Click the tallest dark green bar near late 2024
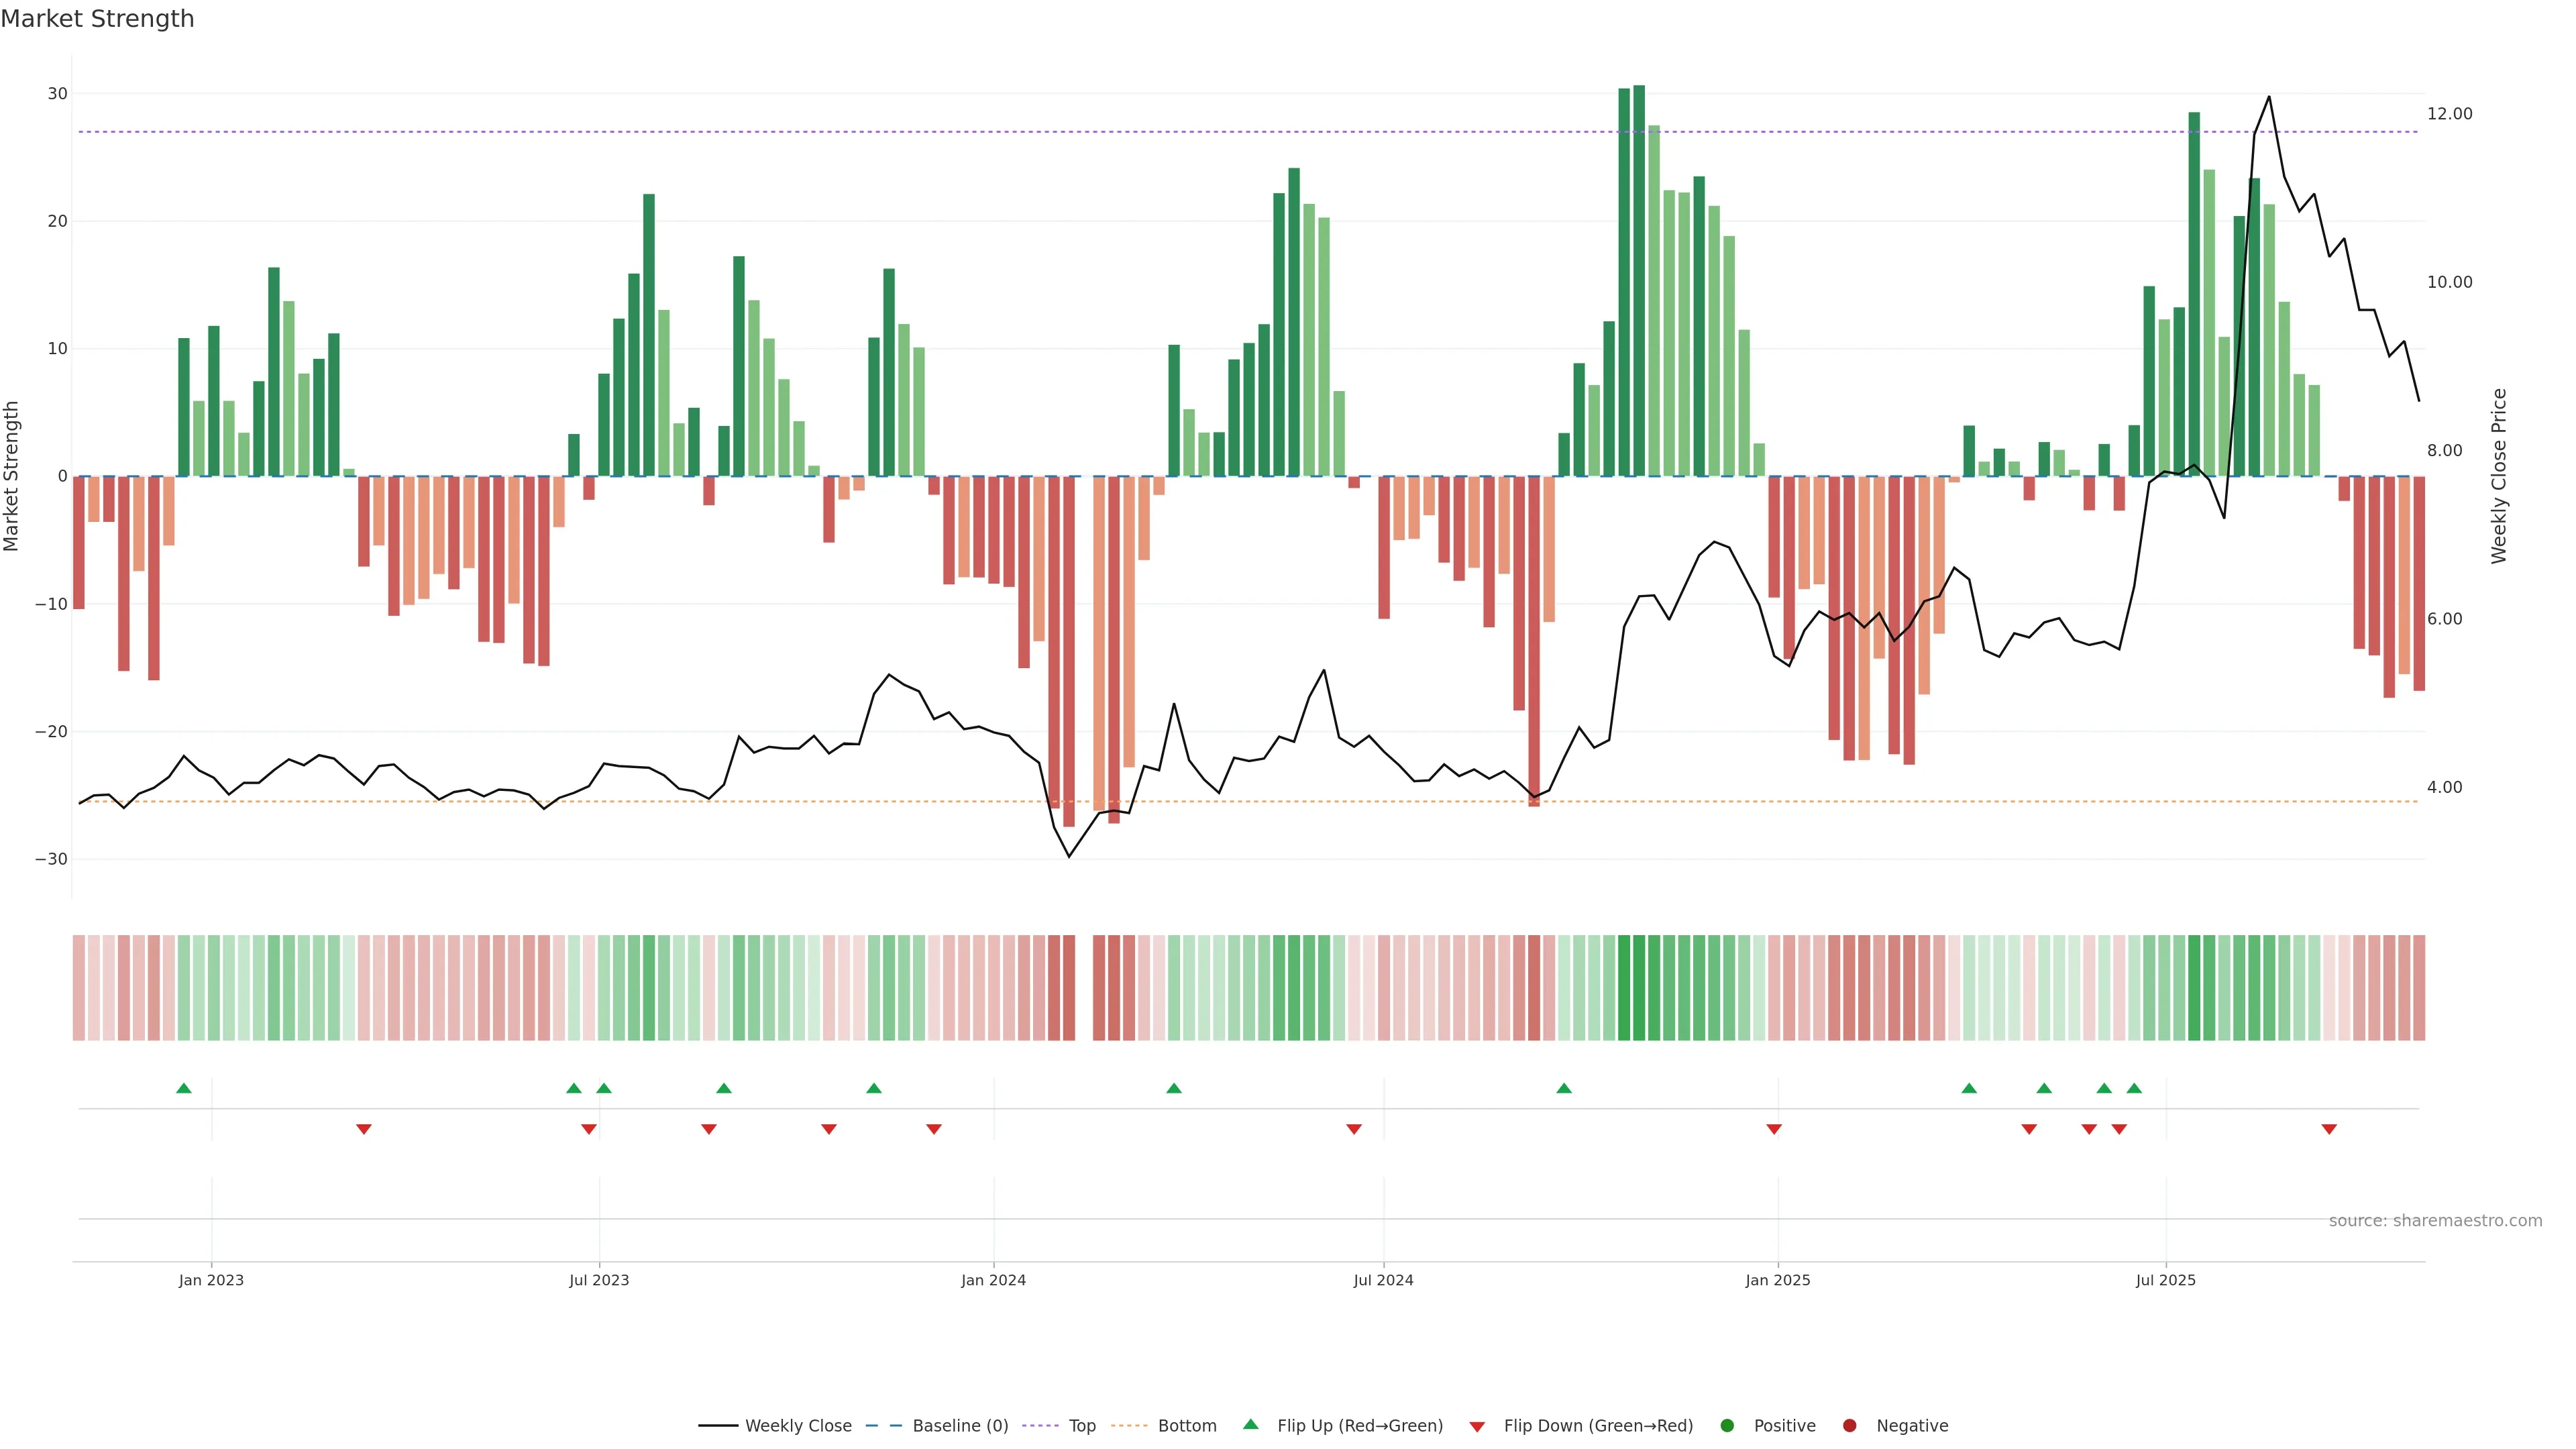Image resolution: width=2576 pixels, height=1449 pixels. 1639,280
